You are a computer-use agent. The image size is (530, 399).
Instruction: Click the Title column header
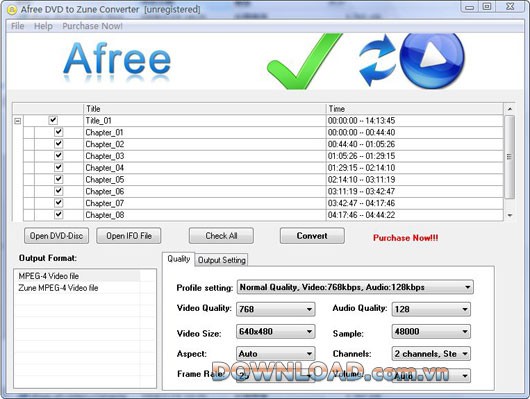point(204,109)
